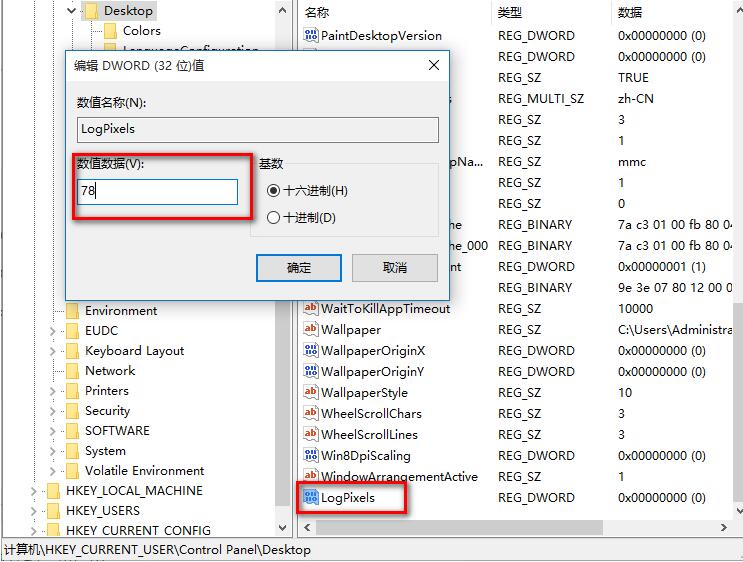743x562 pixels.
Task: Click the LogPixels DWORD value icon
Action: point(310,497)
